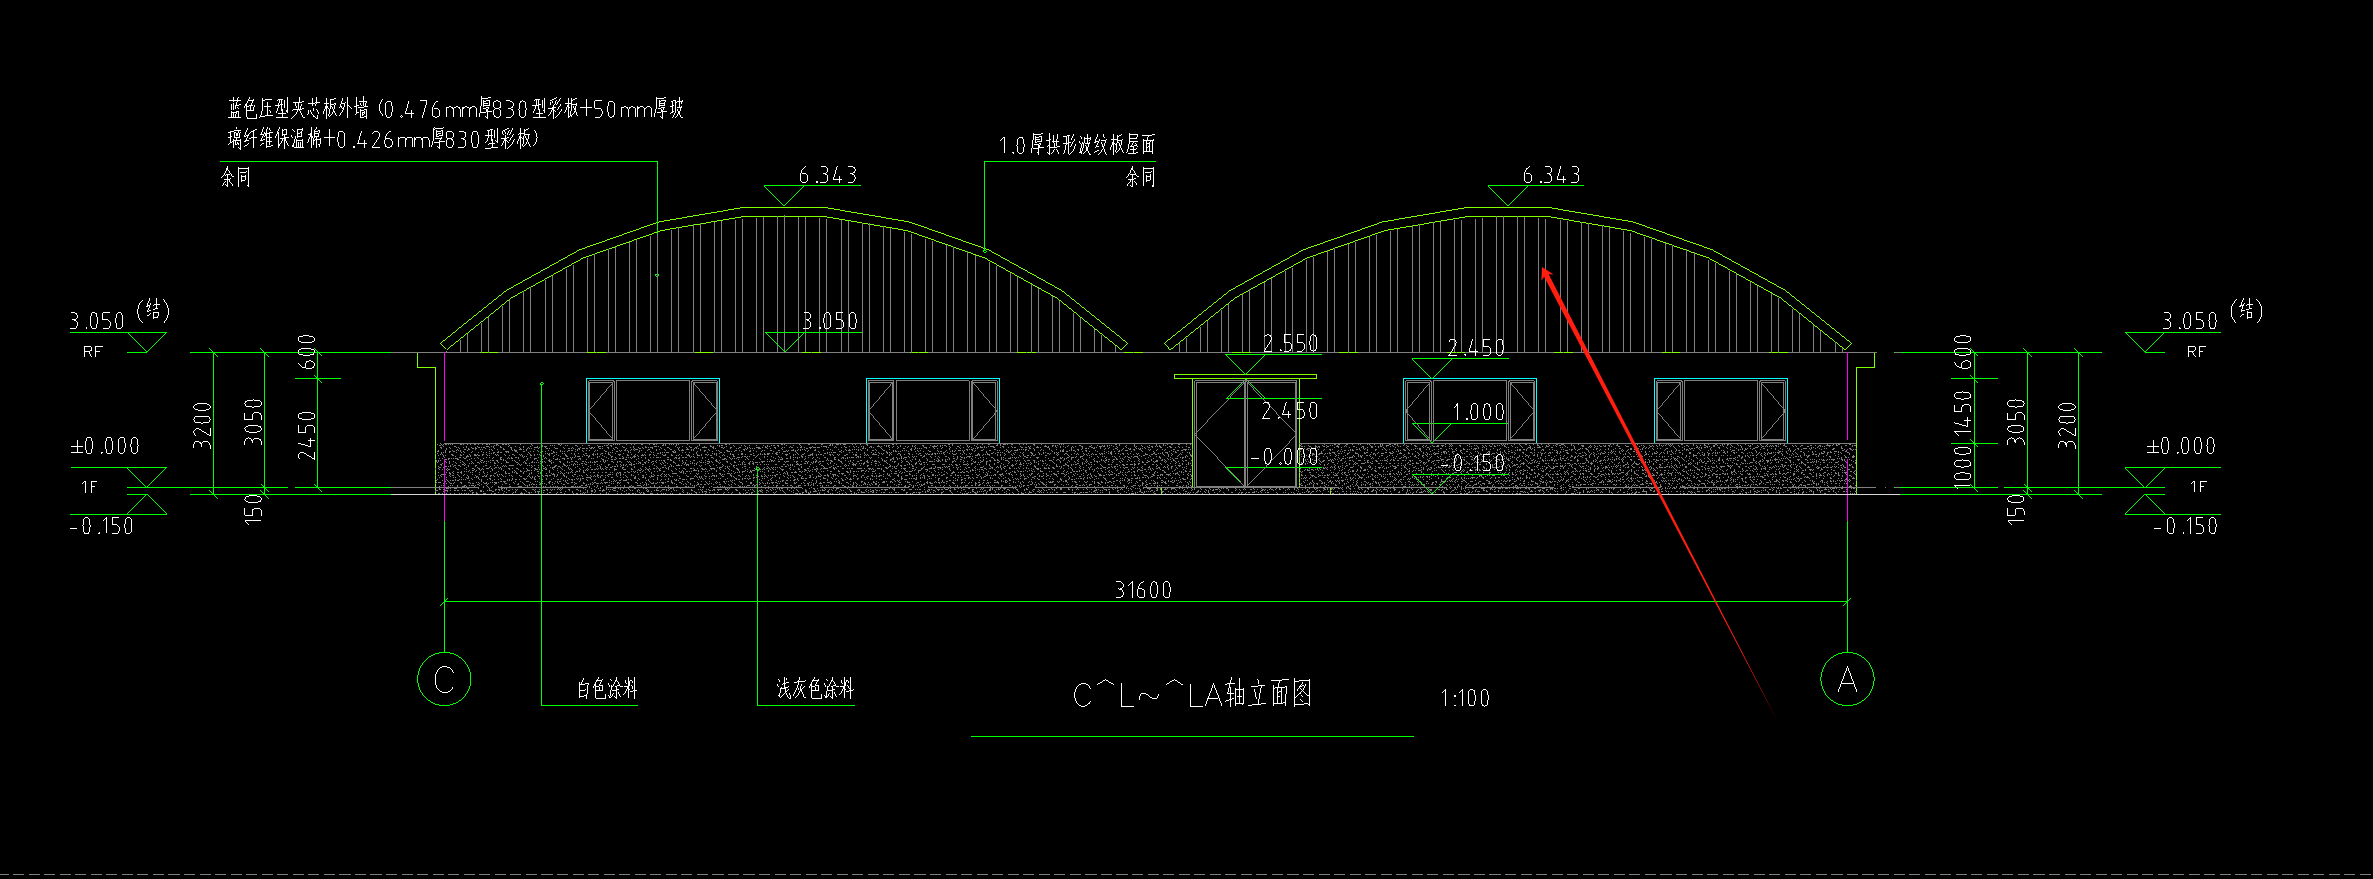Click the right ±0.000 level text
2373x879 pixels.
tap(2181, 446)
